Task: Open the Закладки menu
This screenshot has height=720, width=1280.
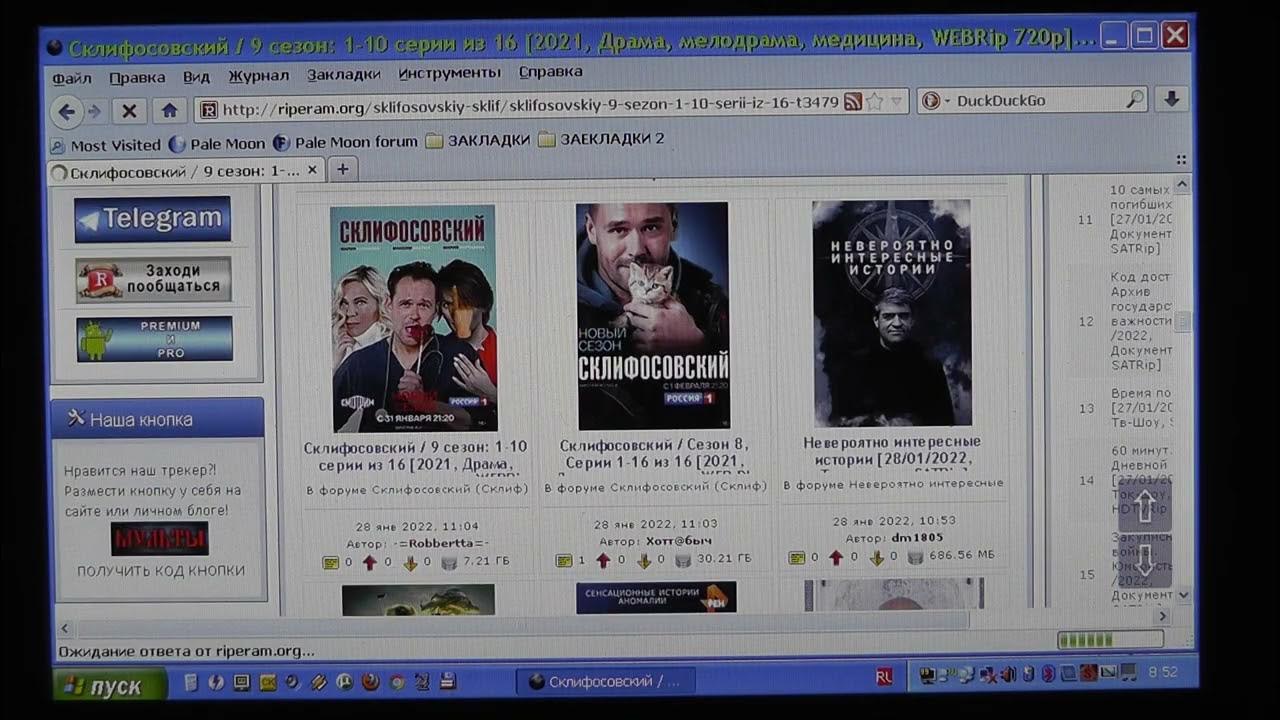Action: [343, 74]
